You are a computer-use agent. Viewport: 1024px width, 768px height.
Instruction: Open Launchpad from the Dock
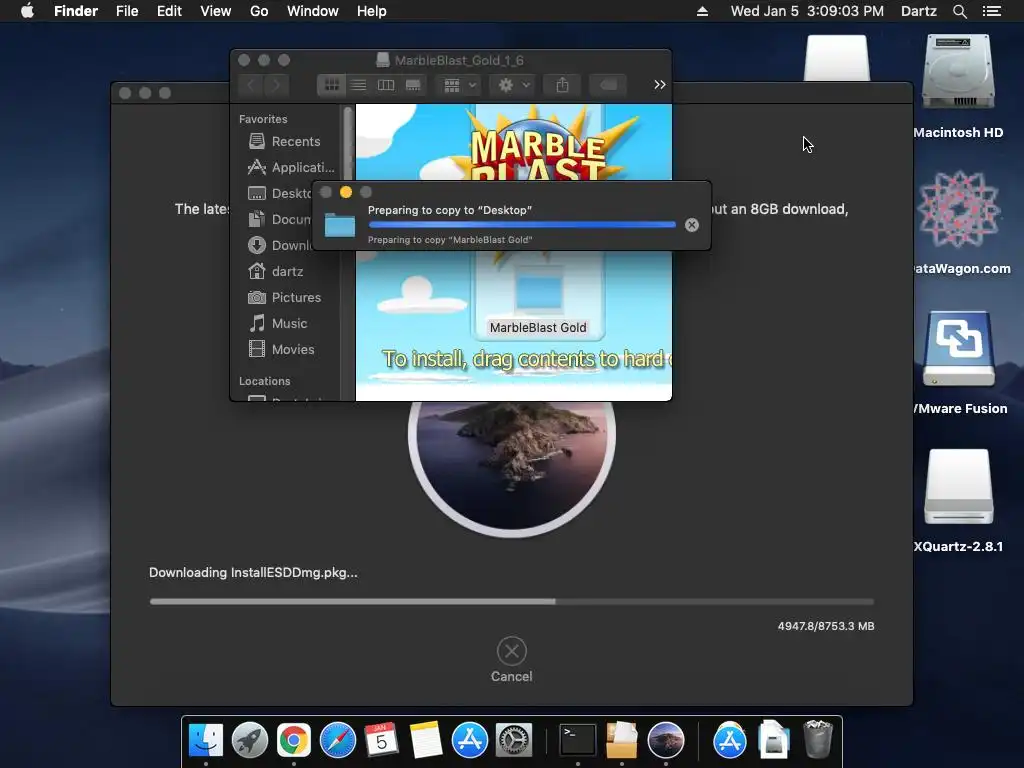pyautogui.click(x=249, y=740)
